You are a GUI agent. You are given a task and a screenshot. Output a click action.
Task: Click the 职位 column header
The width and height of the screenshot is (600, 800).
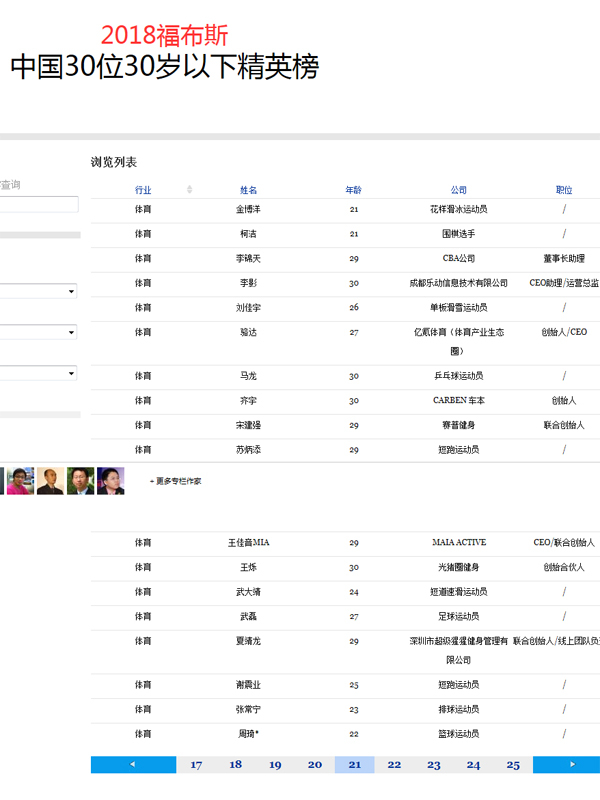tap(564, 190)
